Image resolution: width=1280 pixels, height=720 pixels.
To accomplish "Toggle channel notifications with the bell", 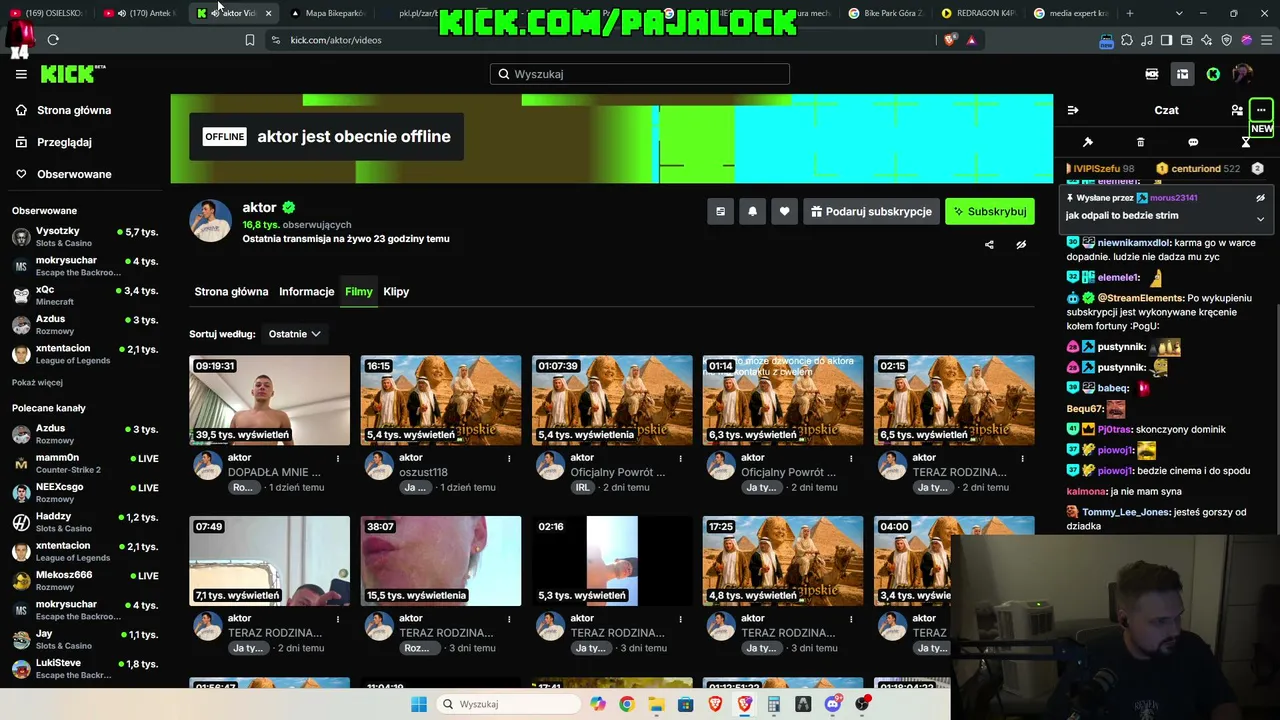I will point(752,211).
